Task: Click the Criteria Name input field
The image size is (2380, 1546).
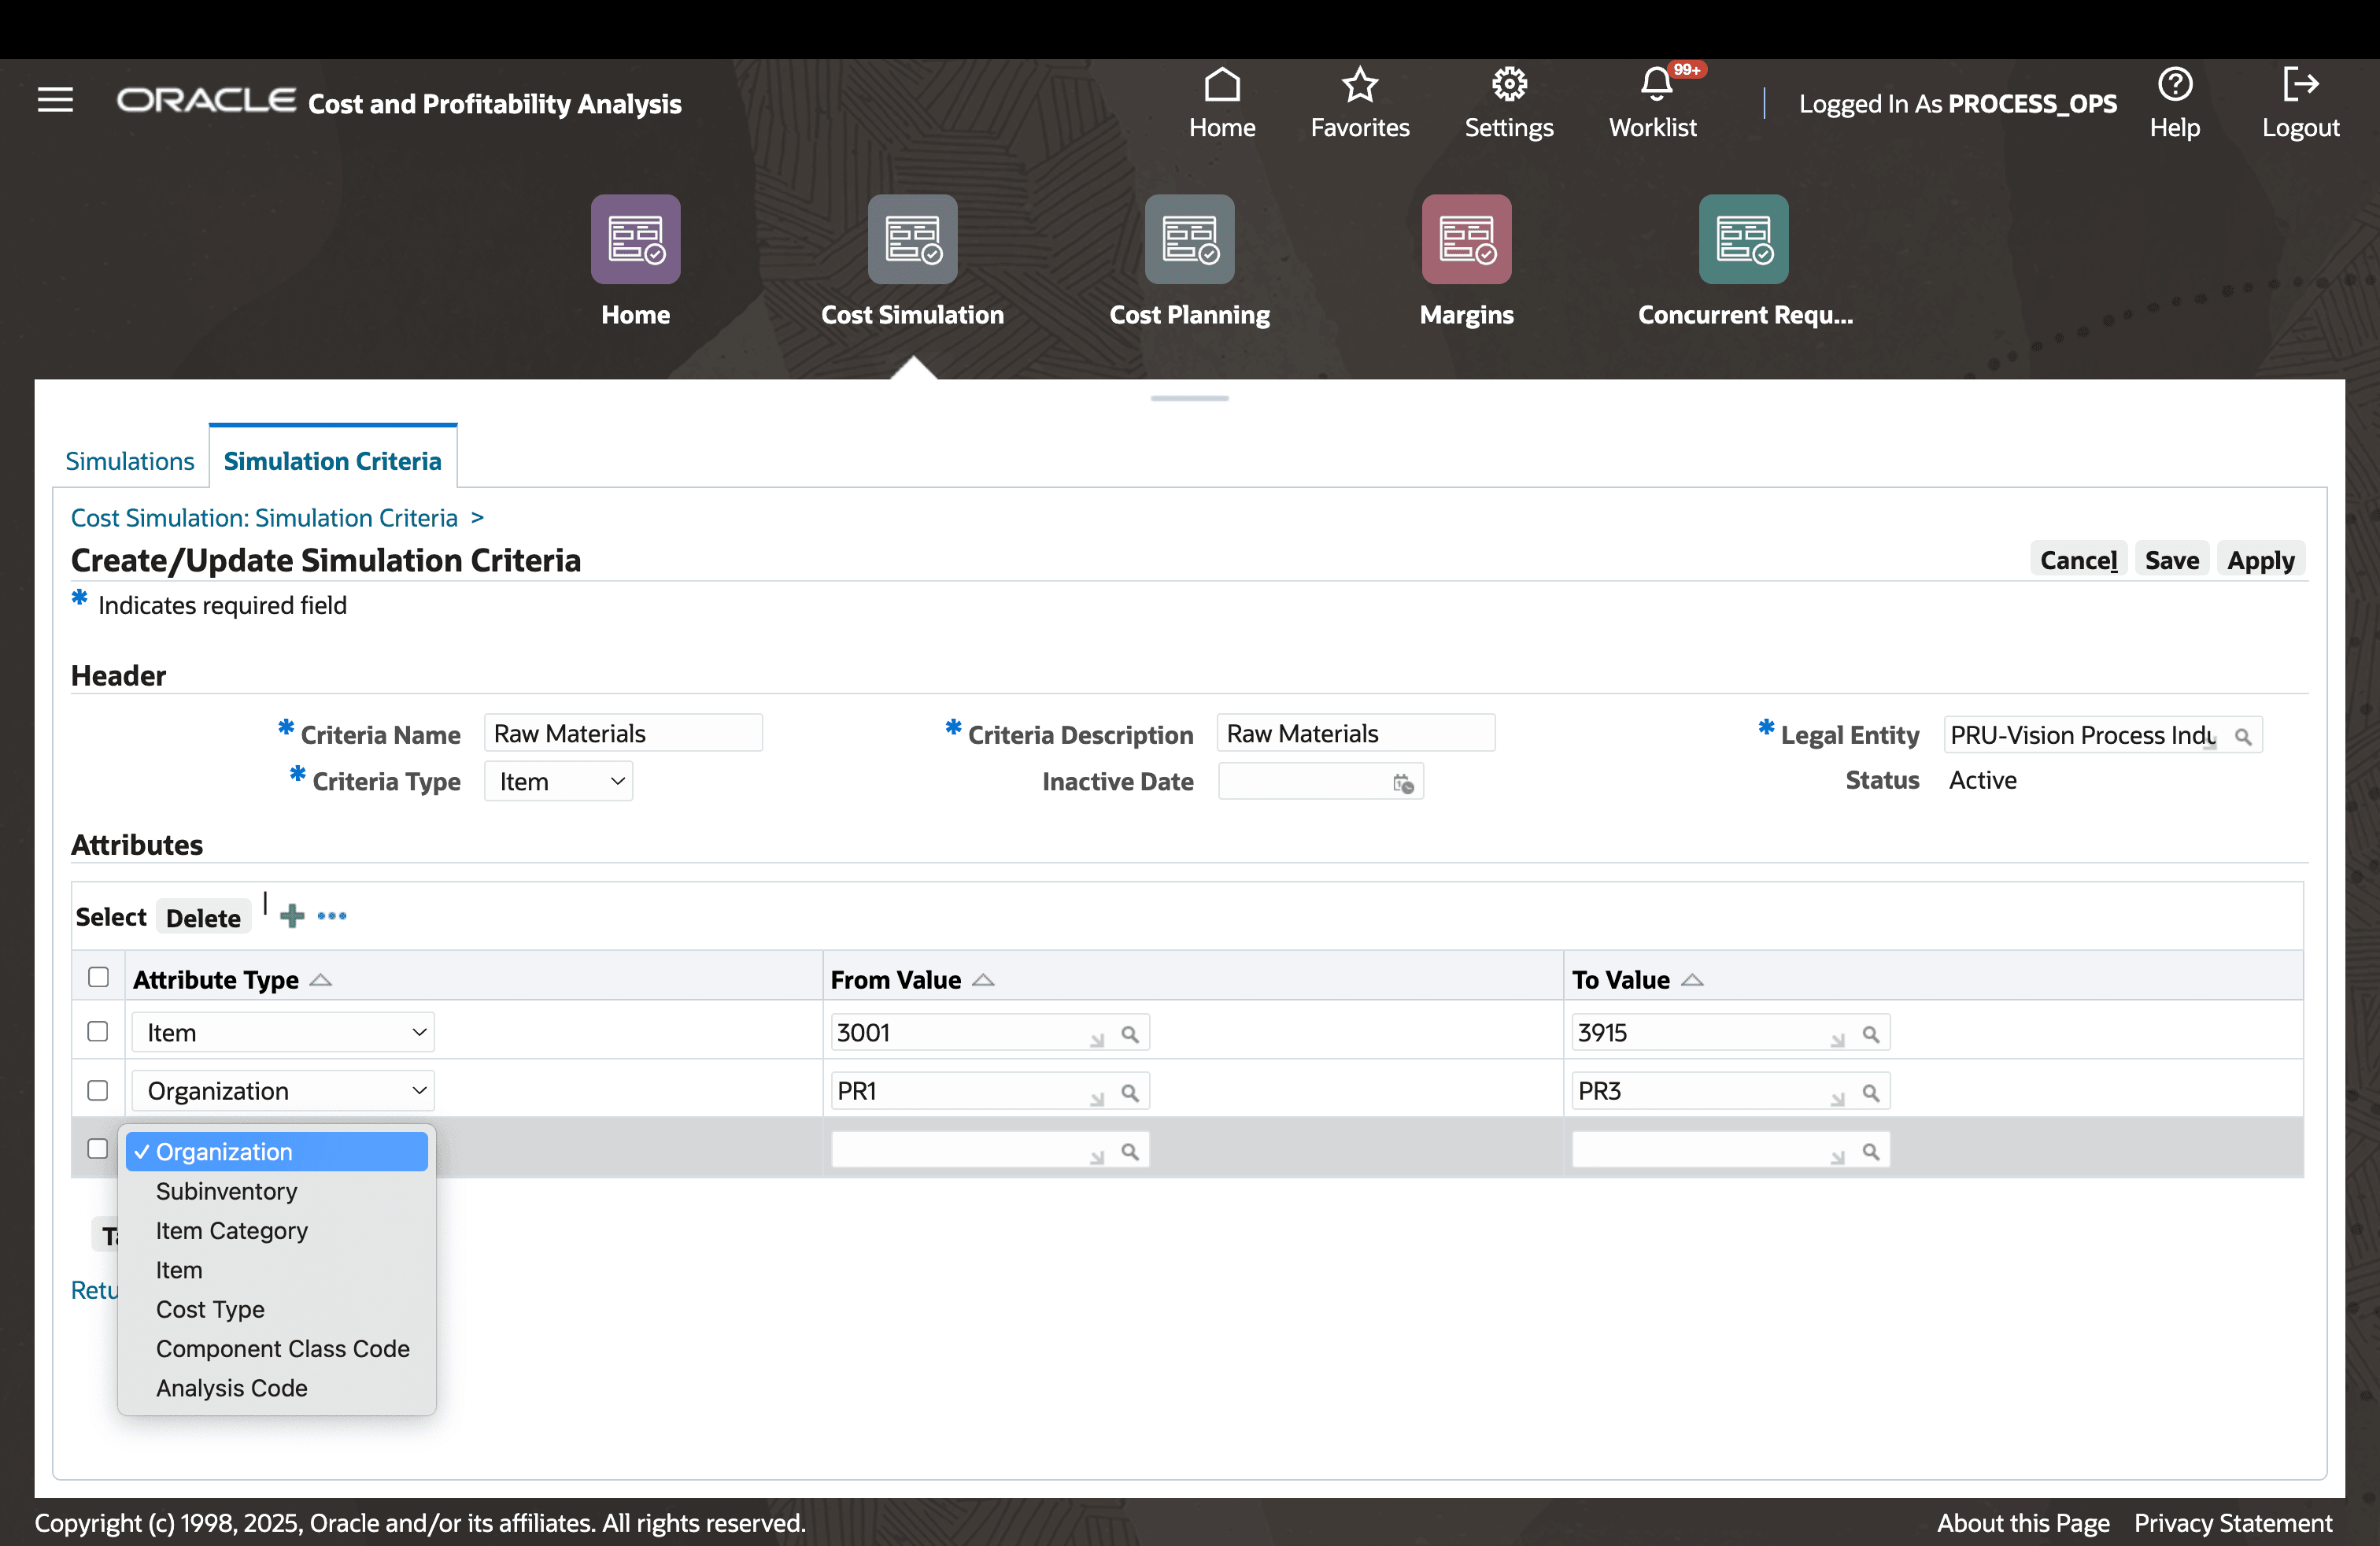Action: click(622, 733)
